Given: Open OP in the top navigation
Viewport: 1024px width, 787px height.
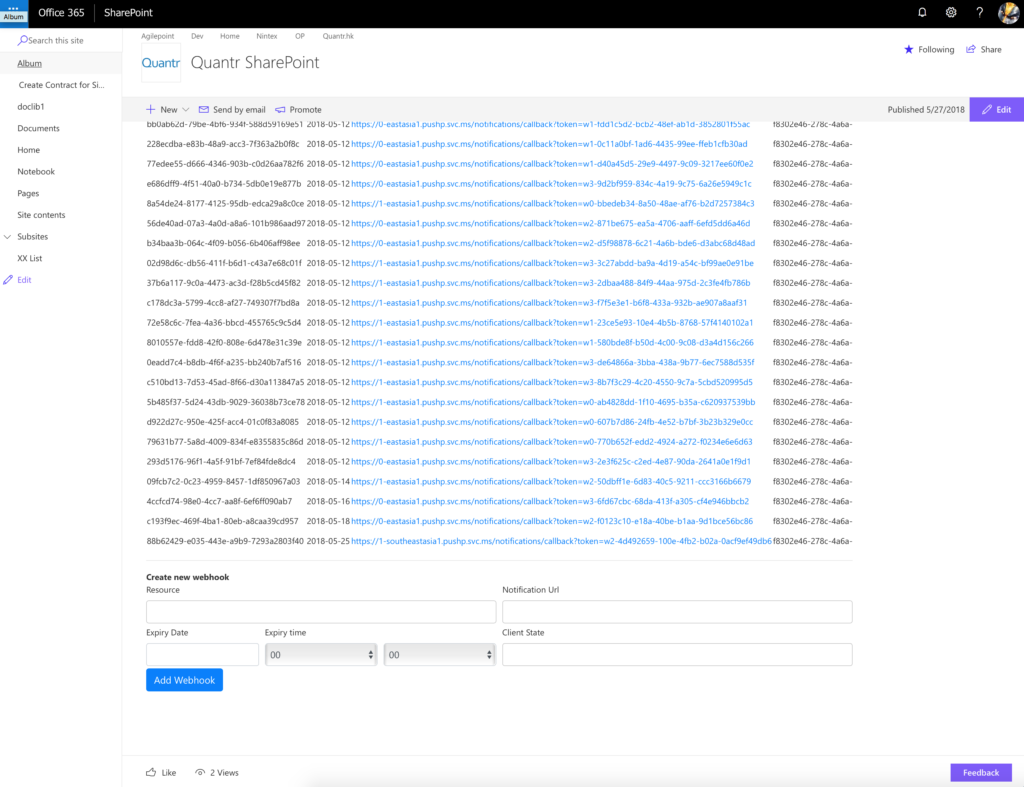Looking at the screenshot, I should tap(300, 37).
